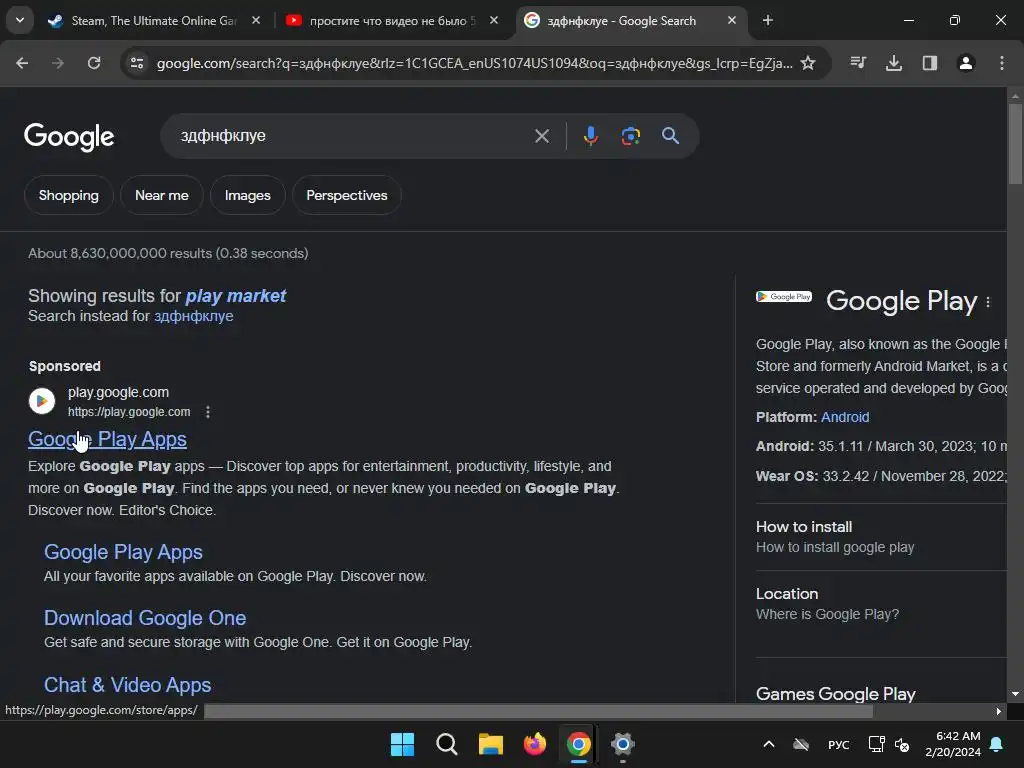Open the Windows Start menu

click(402, 744)
